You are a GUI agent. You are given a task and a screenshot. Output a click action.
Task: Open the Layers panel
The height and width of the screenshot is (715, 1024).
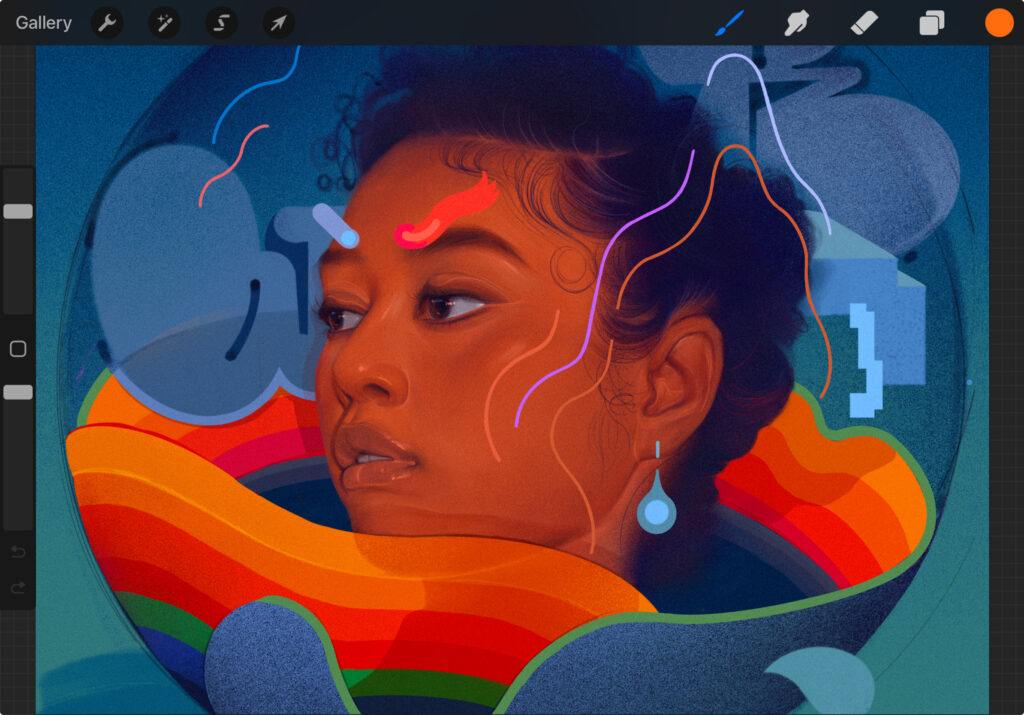point(931,23)
